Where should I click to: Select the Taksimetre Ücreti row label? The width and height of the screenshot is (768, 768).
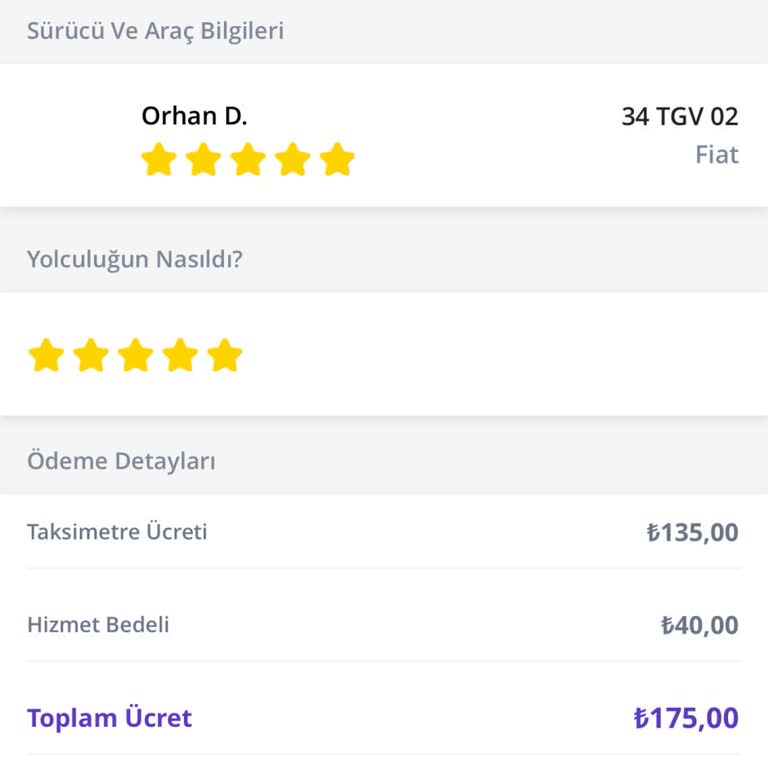(117, 532)
